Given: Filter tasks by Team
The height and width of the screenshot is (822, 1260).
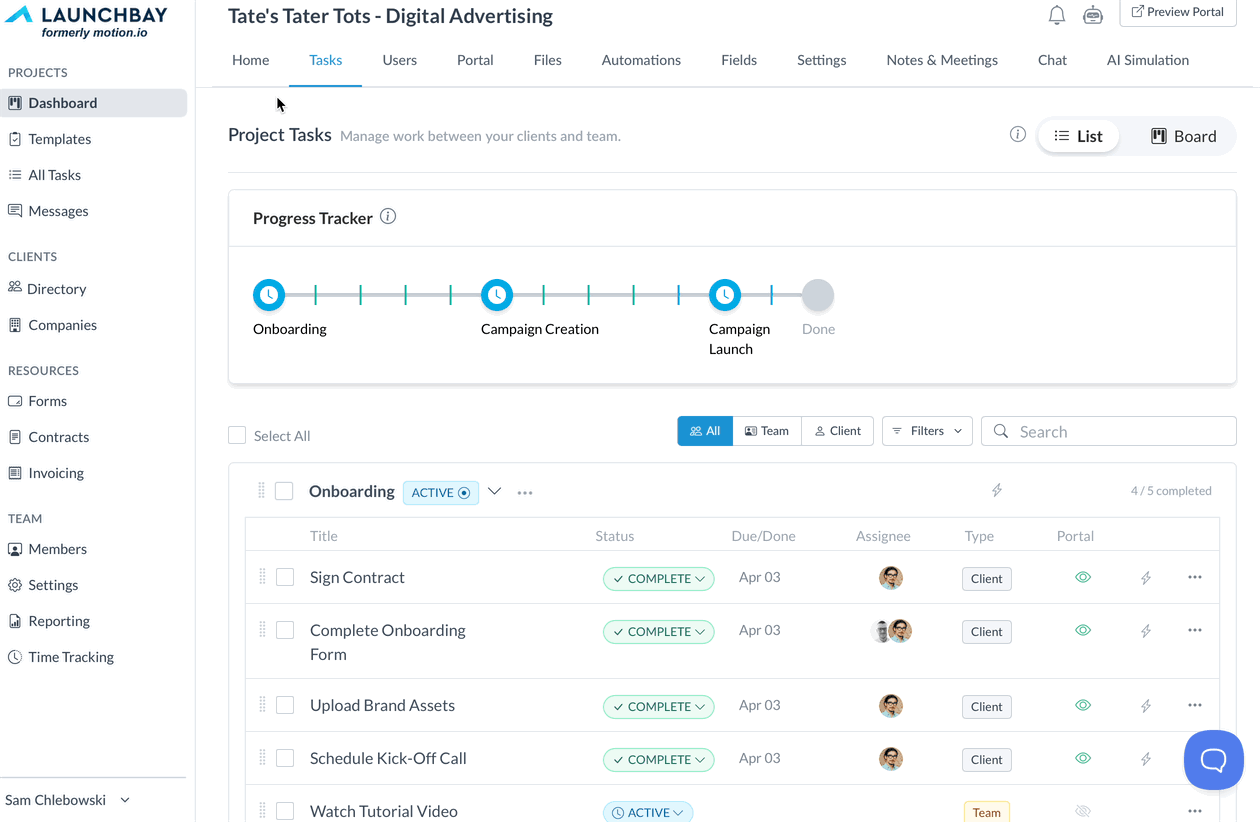Looking at the screenshot, I should click(x=767, y=431).
